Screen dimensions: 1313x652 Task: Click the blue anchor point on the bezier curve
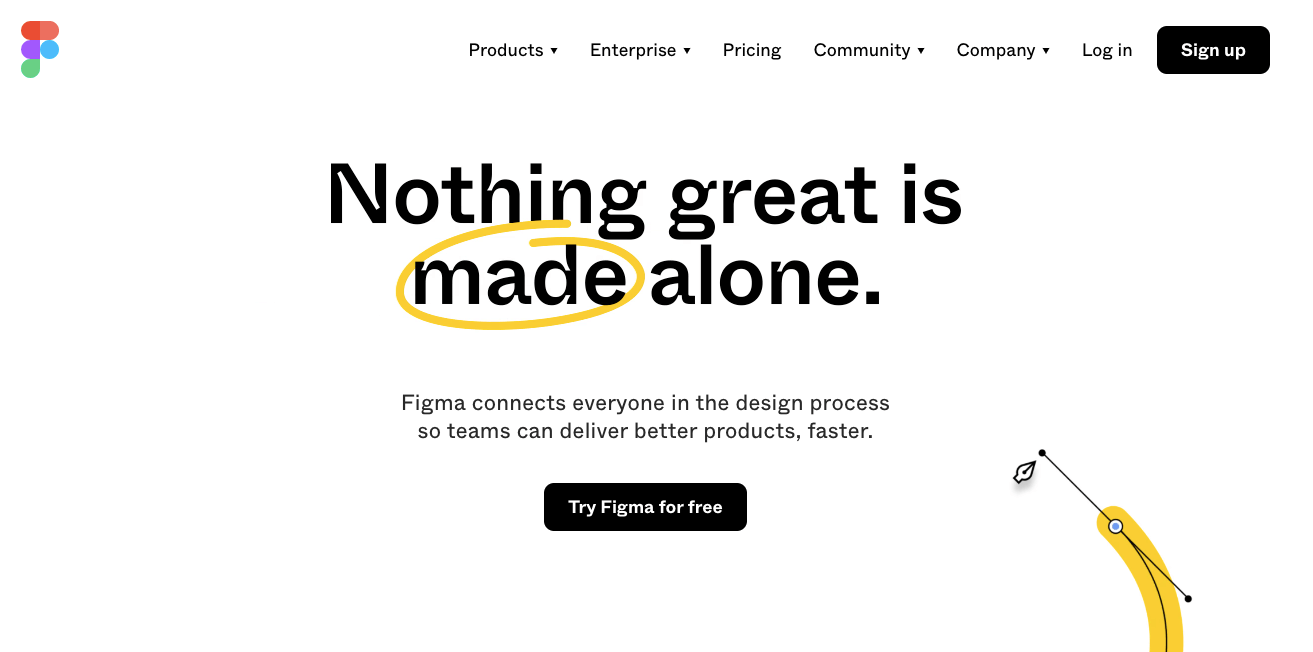(x=1115, y=526)
